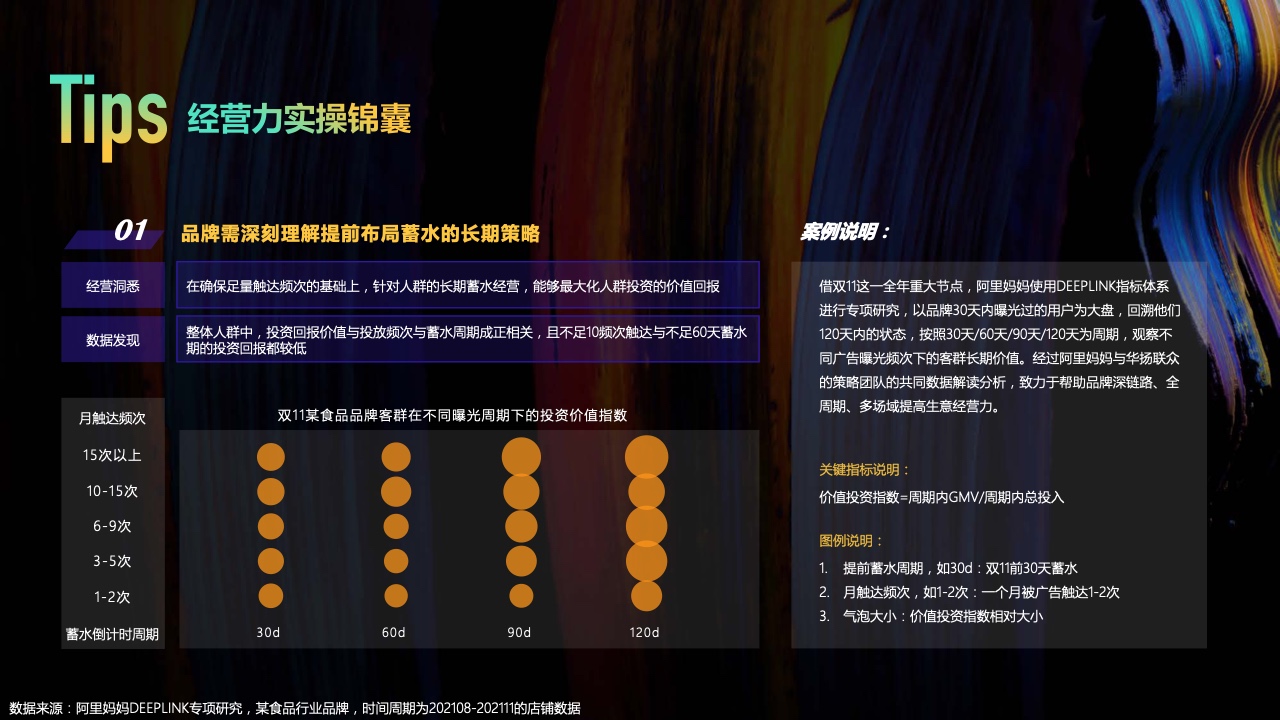The image size is (1280, 720).
Task: Click the "图例说明：" subheading
Action: click(x=852, y=541)
